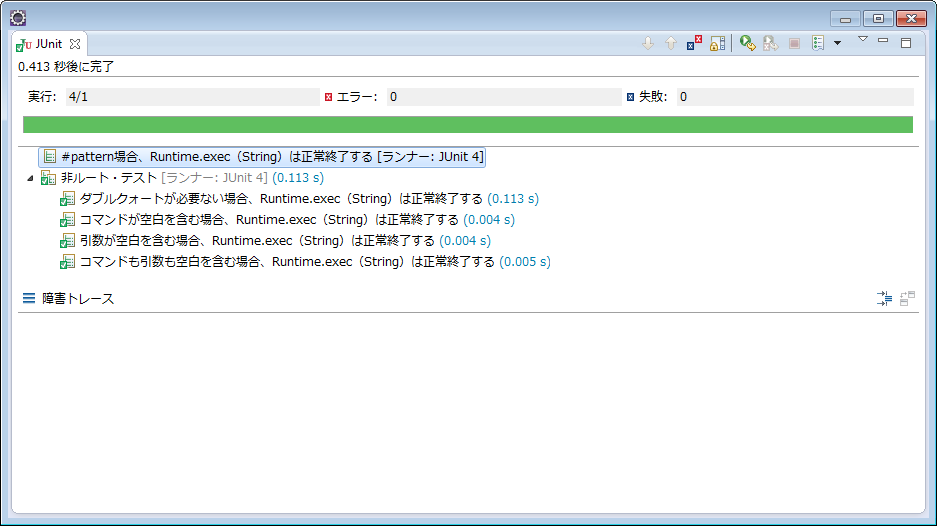Image resolution: width=937 pixels, height=526 pixels.
Task: Select the コマンドが空白を含む場合 test
Action: (x=287, y=219)
